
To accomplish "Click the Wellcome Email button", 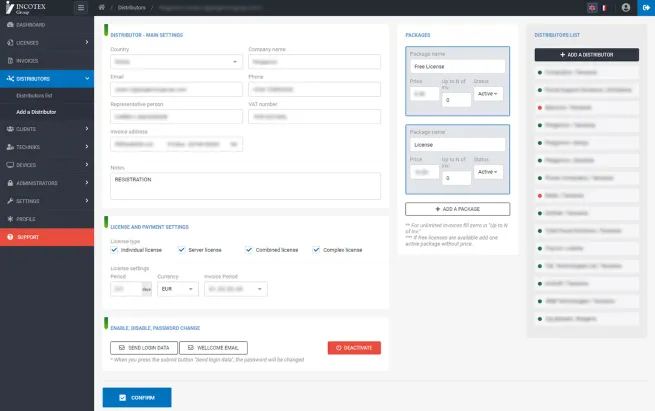I will click(x=213, y=348).
